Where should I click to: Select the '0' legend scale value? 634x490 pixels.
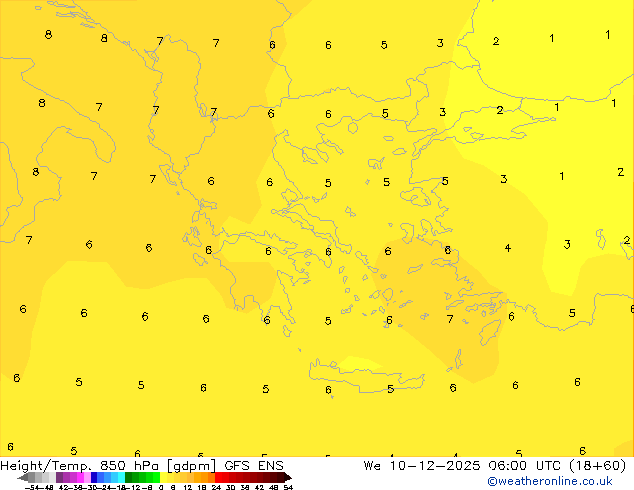click(161, 487)
